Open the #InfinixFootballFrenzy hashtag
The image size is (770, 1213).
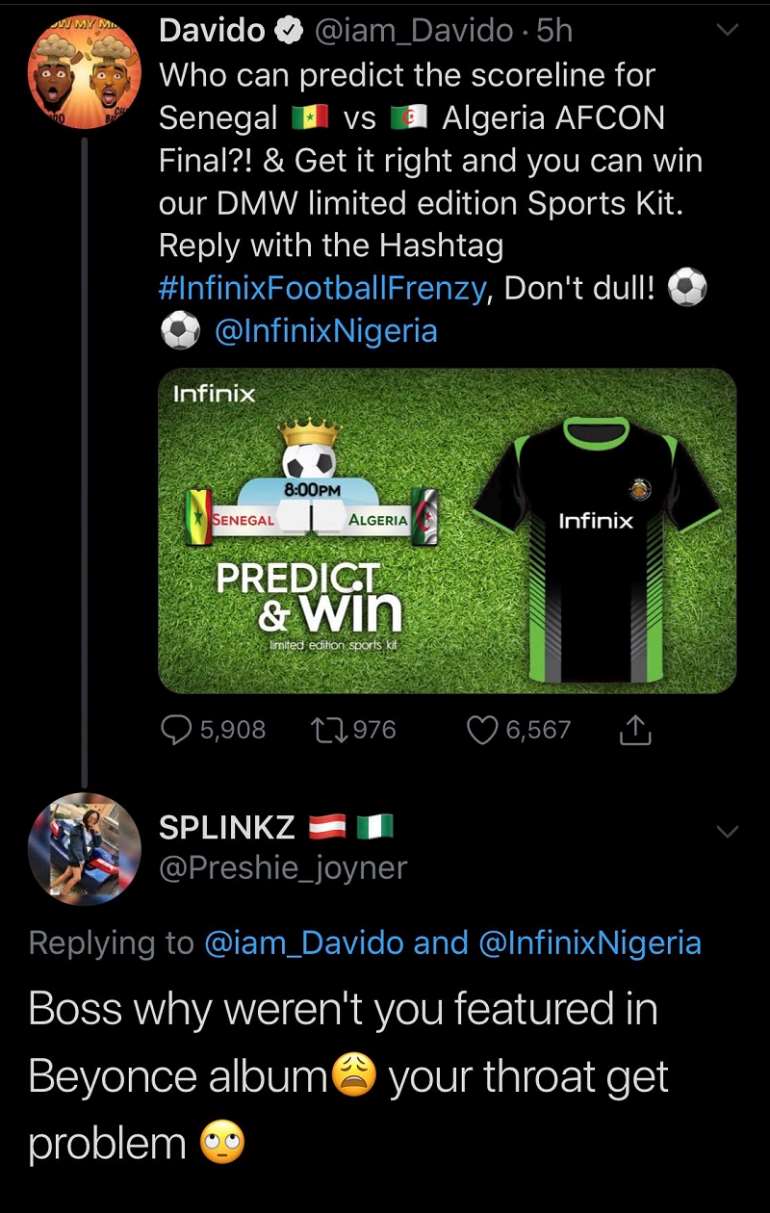click(x=323, y=289)
